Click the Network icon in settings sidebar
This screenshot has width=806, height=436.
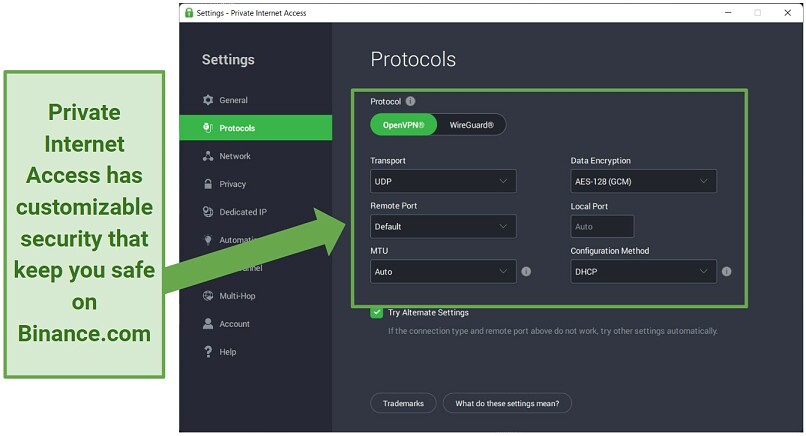click(x=208, y=156)
